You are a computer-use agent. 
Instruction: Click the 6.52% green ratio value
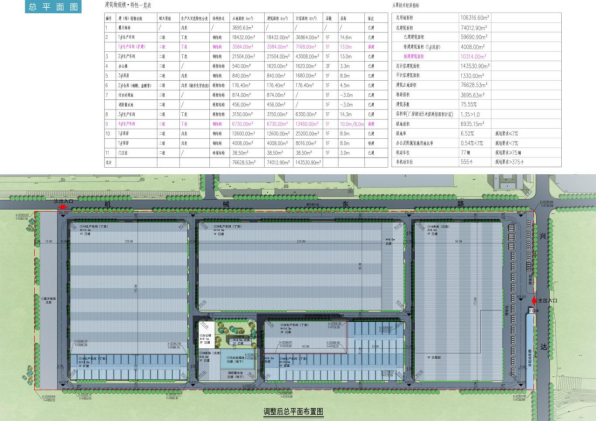(x=467, y=133)
